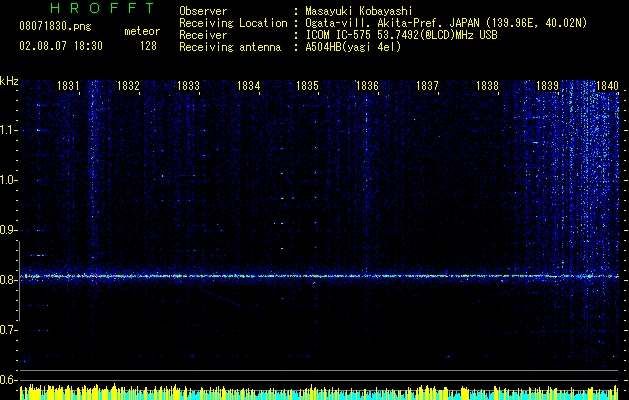Click the 1.1 frequency axis label
The height and width of the screenshot is (400, 629).
point(7,130)
